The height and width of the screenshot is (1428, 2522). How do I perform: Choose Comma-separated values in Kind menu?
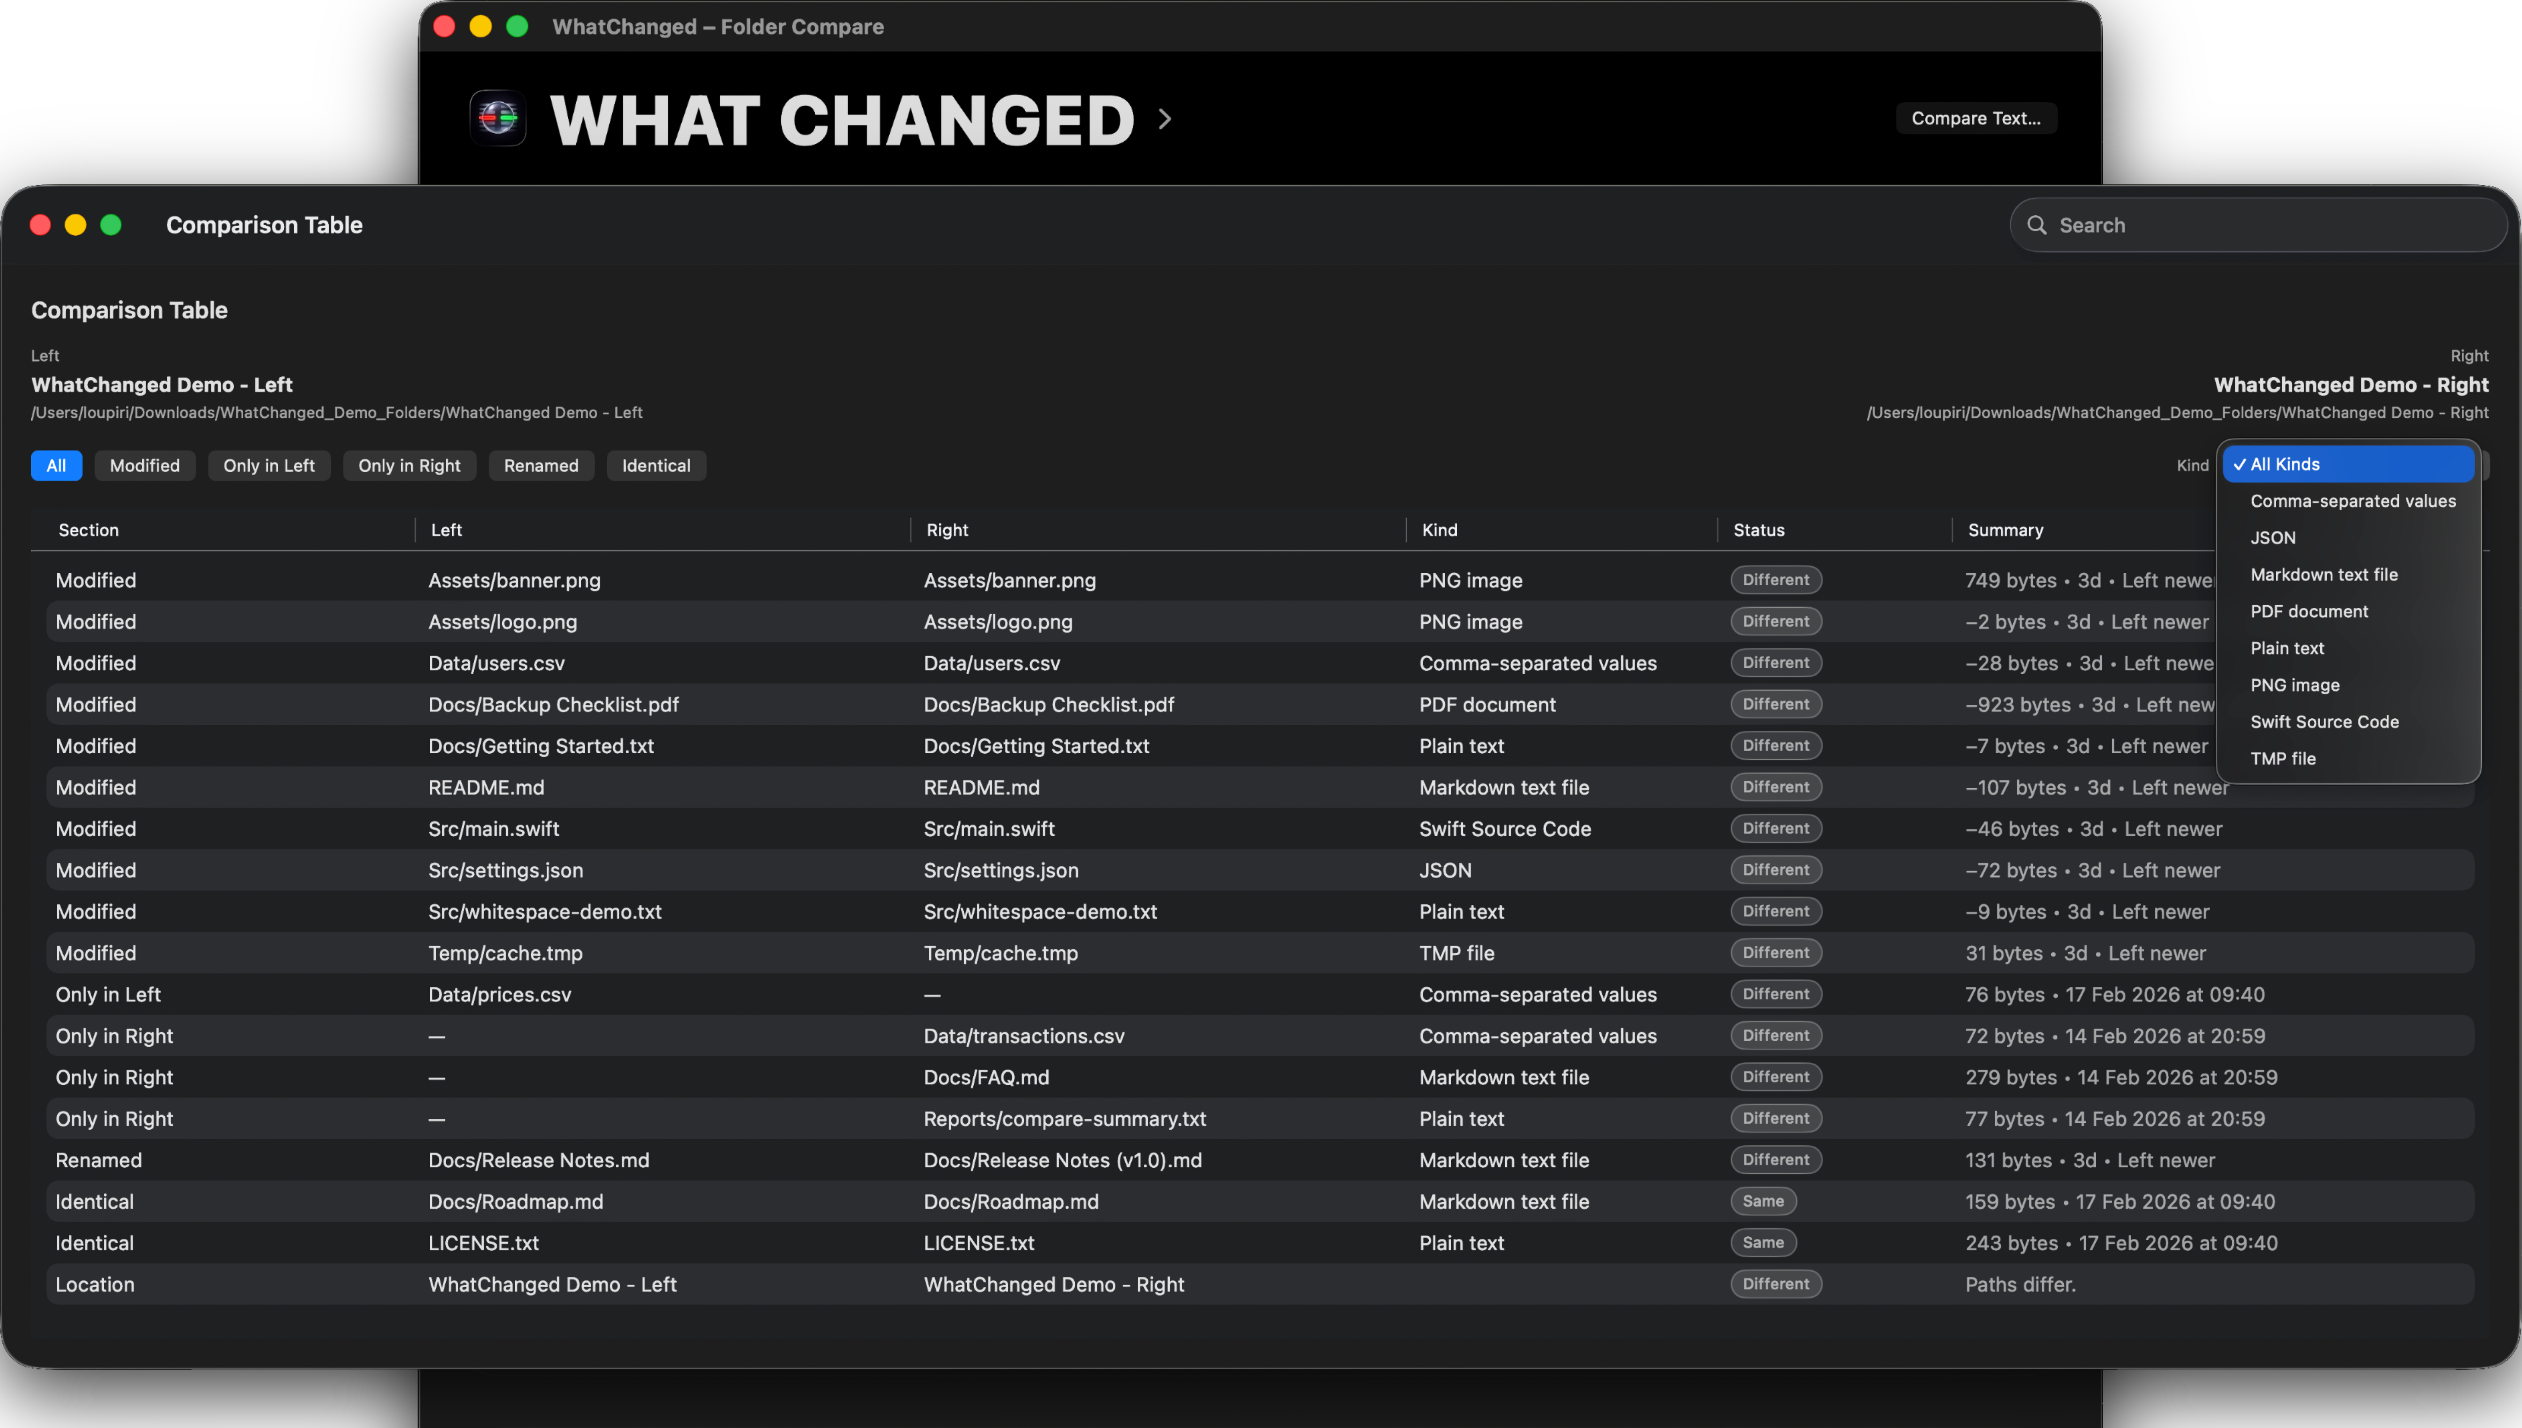[2348, 501]
